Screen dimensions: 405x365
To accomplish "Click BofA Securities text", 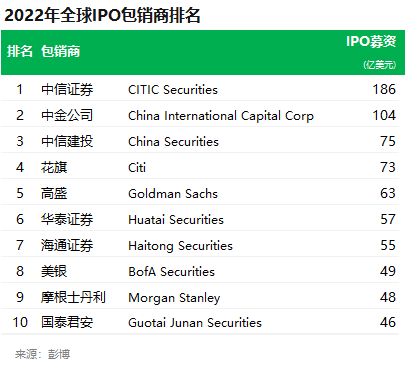I will point(171,272).
